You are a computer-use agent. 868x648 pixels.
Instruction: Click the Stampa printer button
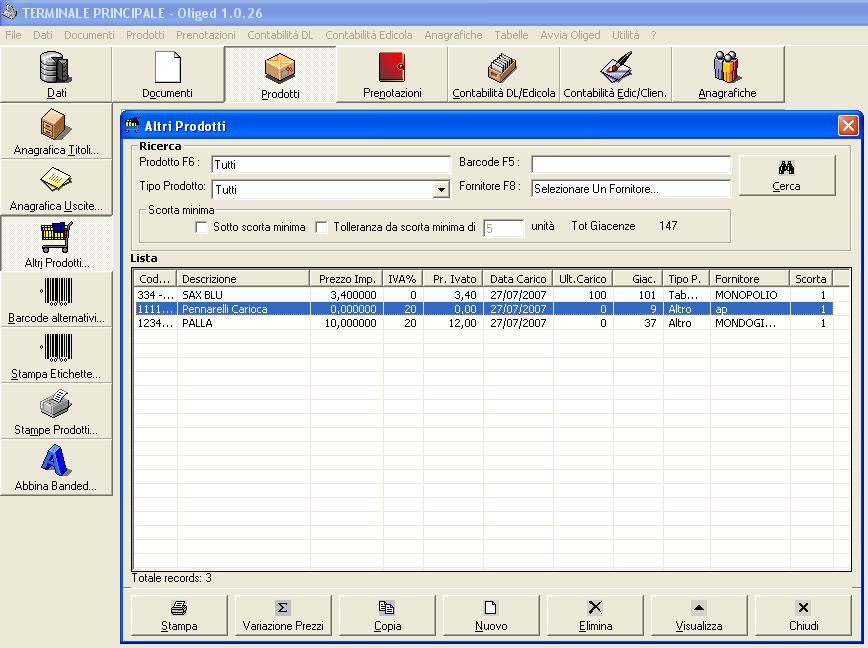(179, 615)
